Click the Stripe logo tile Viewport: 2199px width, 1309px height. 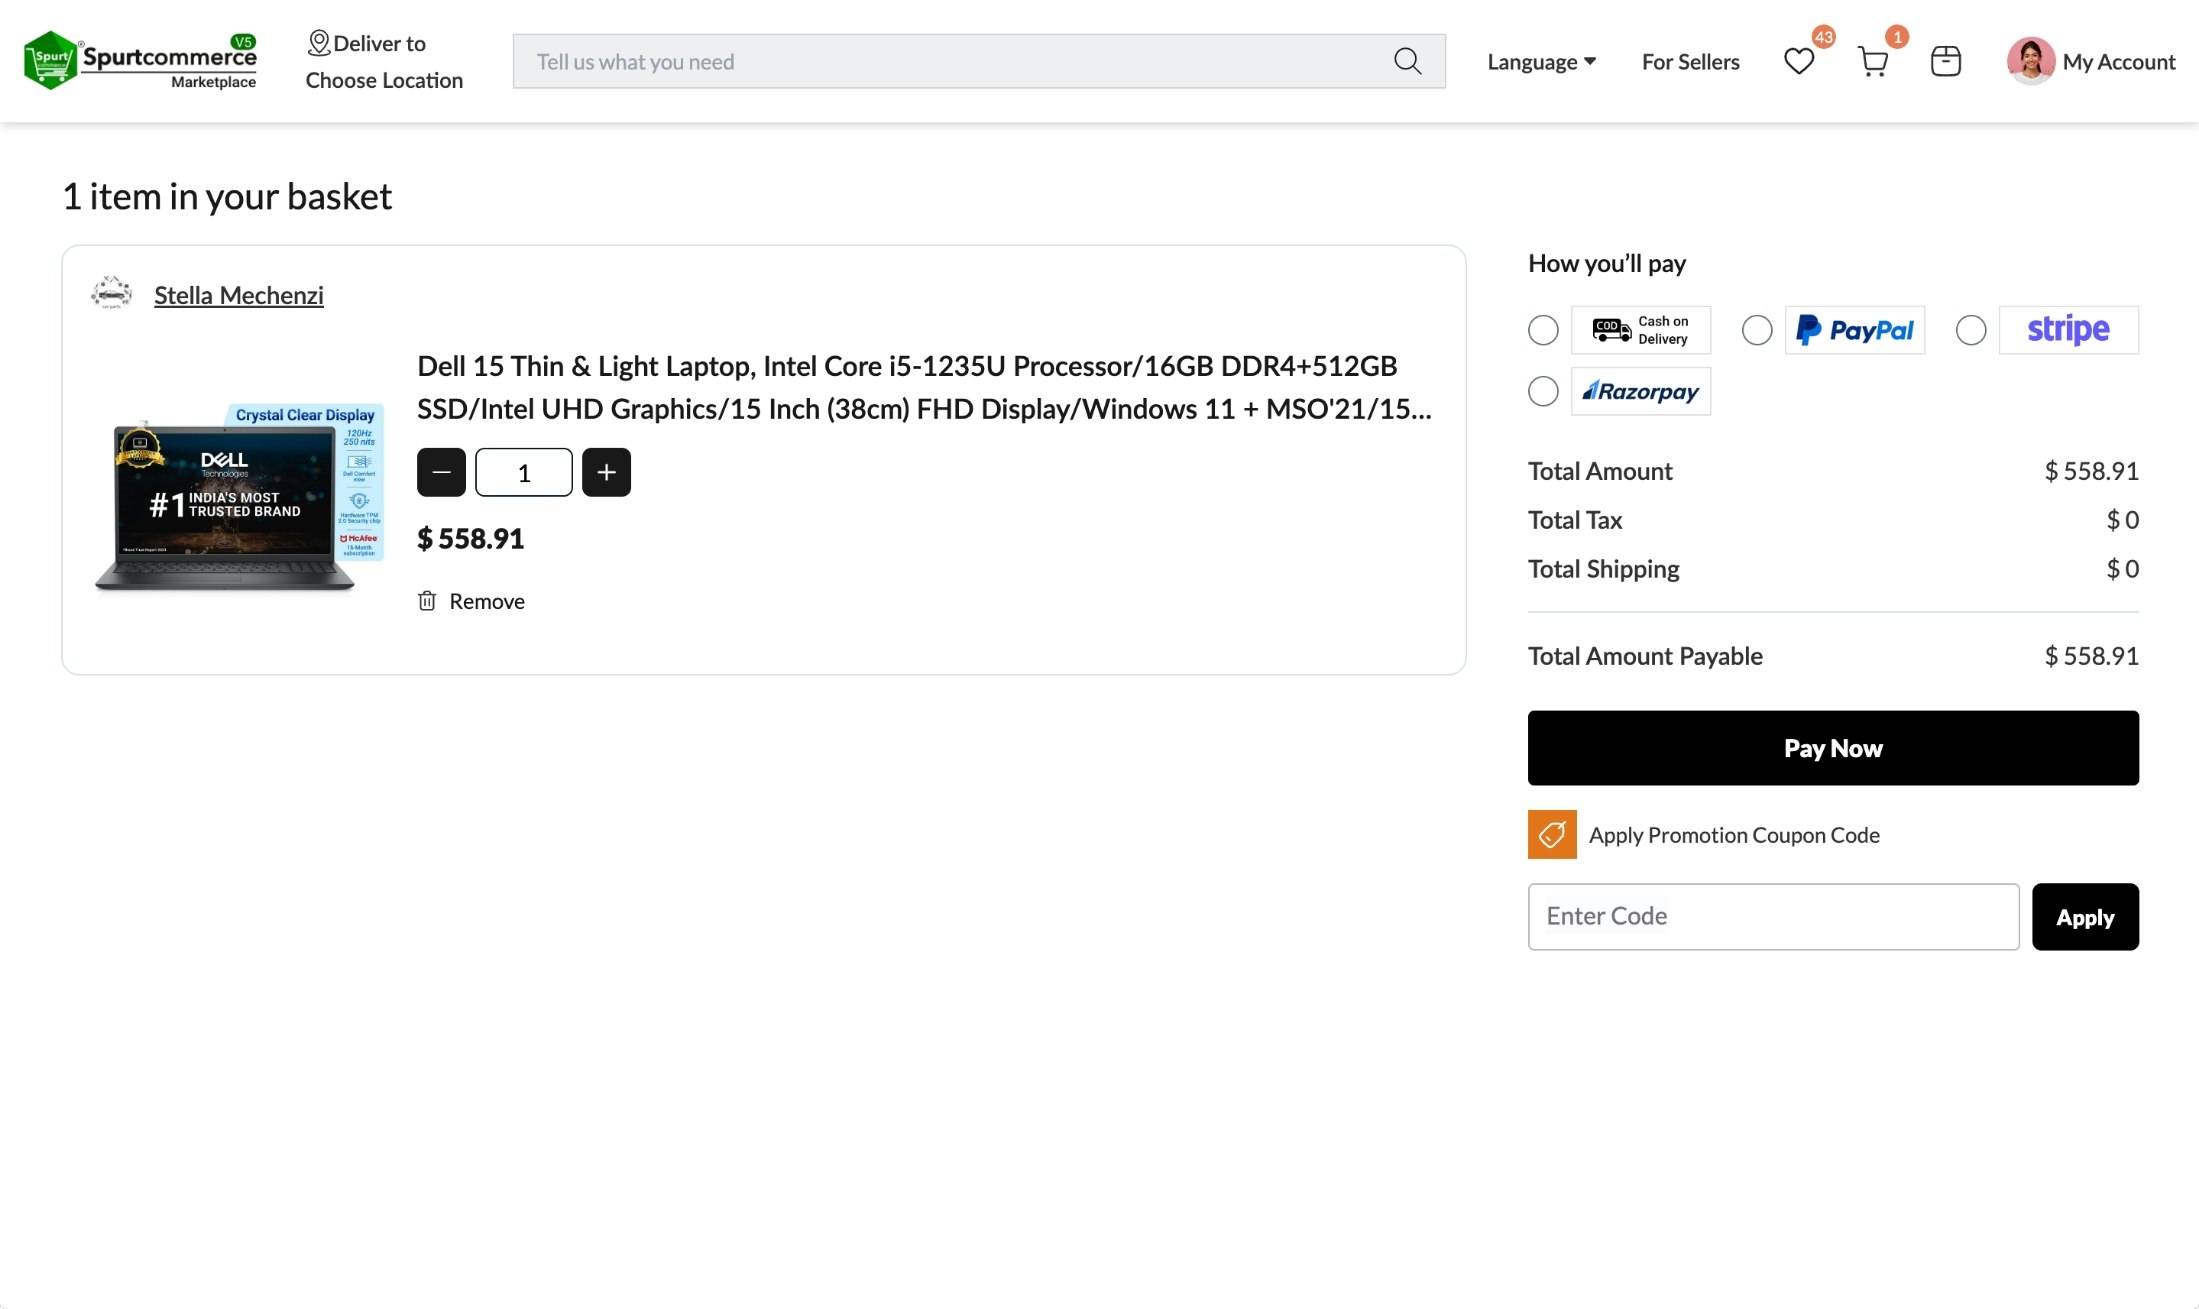pos(2069,330)
